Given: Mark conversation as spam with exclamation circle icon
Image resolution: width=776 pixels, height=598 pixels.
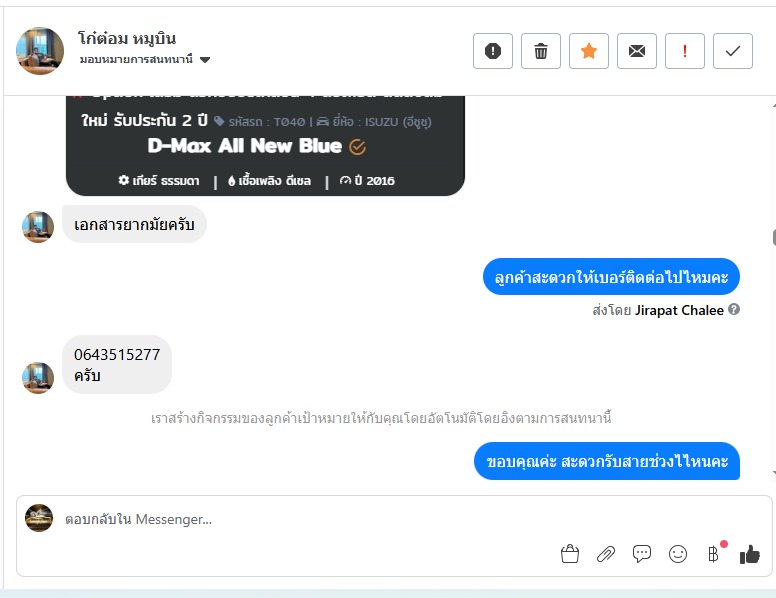Looking at the screenshot, I should pos(492,51).
